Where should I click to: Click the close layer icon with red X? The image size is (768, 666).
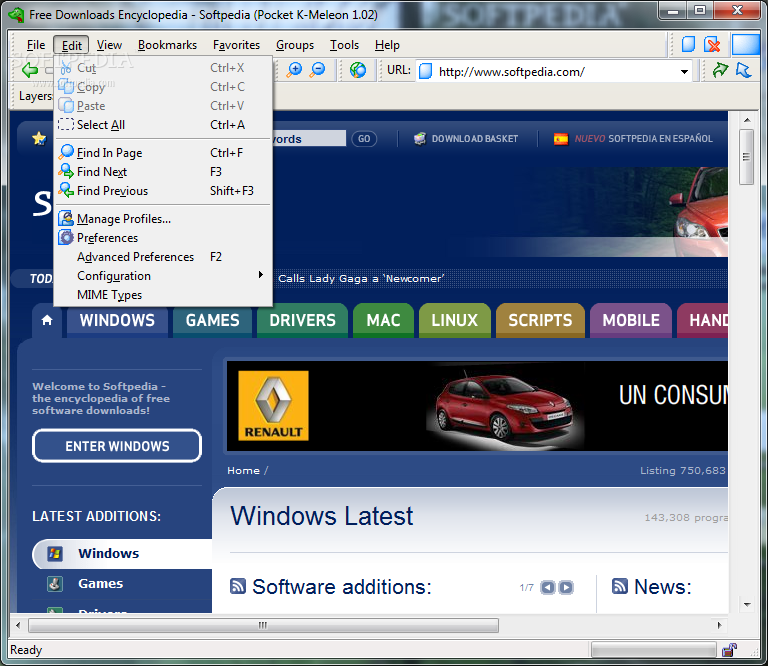pyautogui.click(x=712, y=45)
